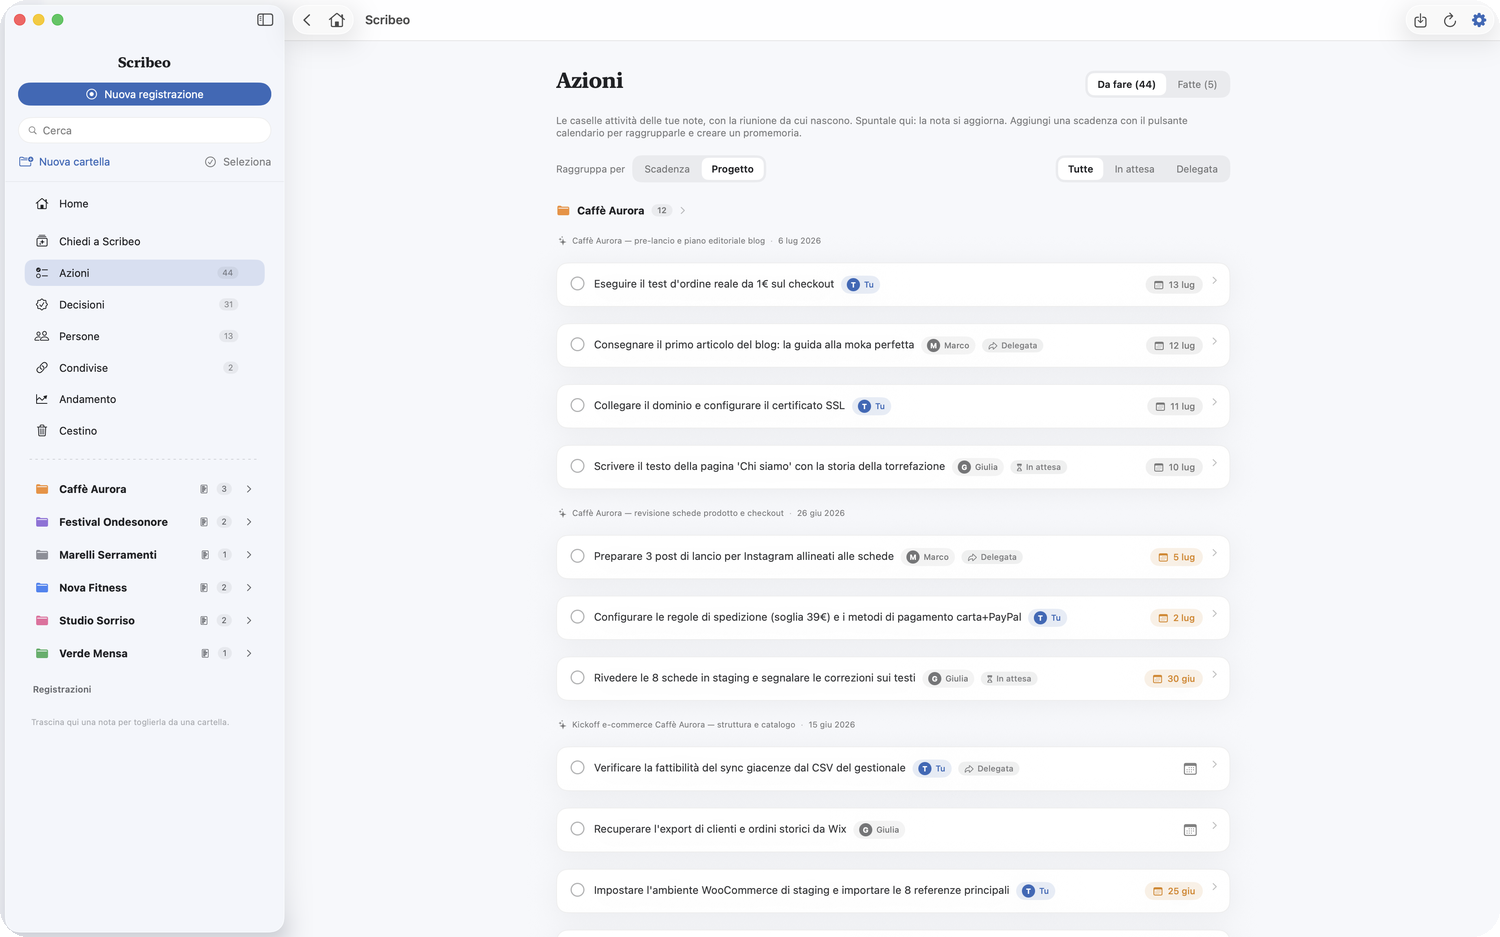The height and width of the screenshot is (937, 1500).
Task: Check 'Preparare 3 post di lancio' circle
Action: click(577, 557)
